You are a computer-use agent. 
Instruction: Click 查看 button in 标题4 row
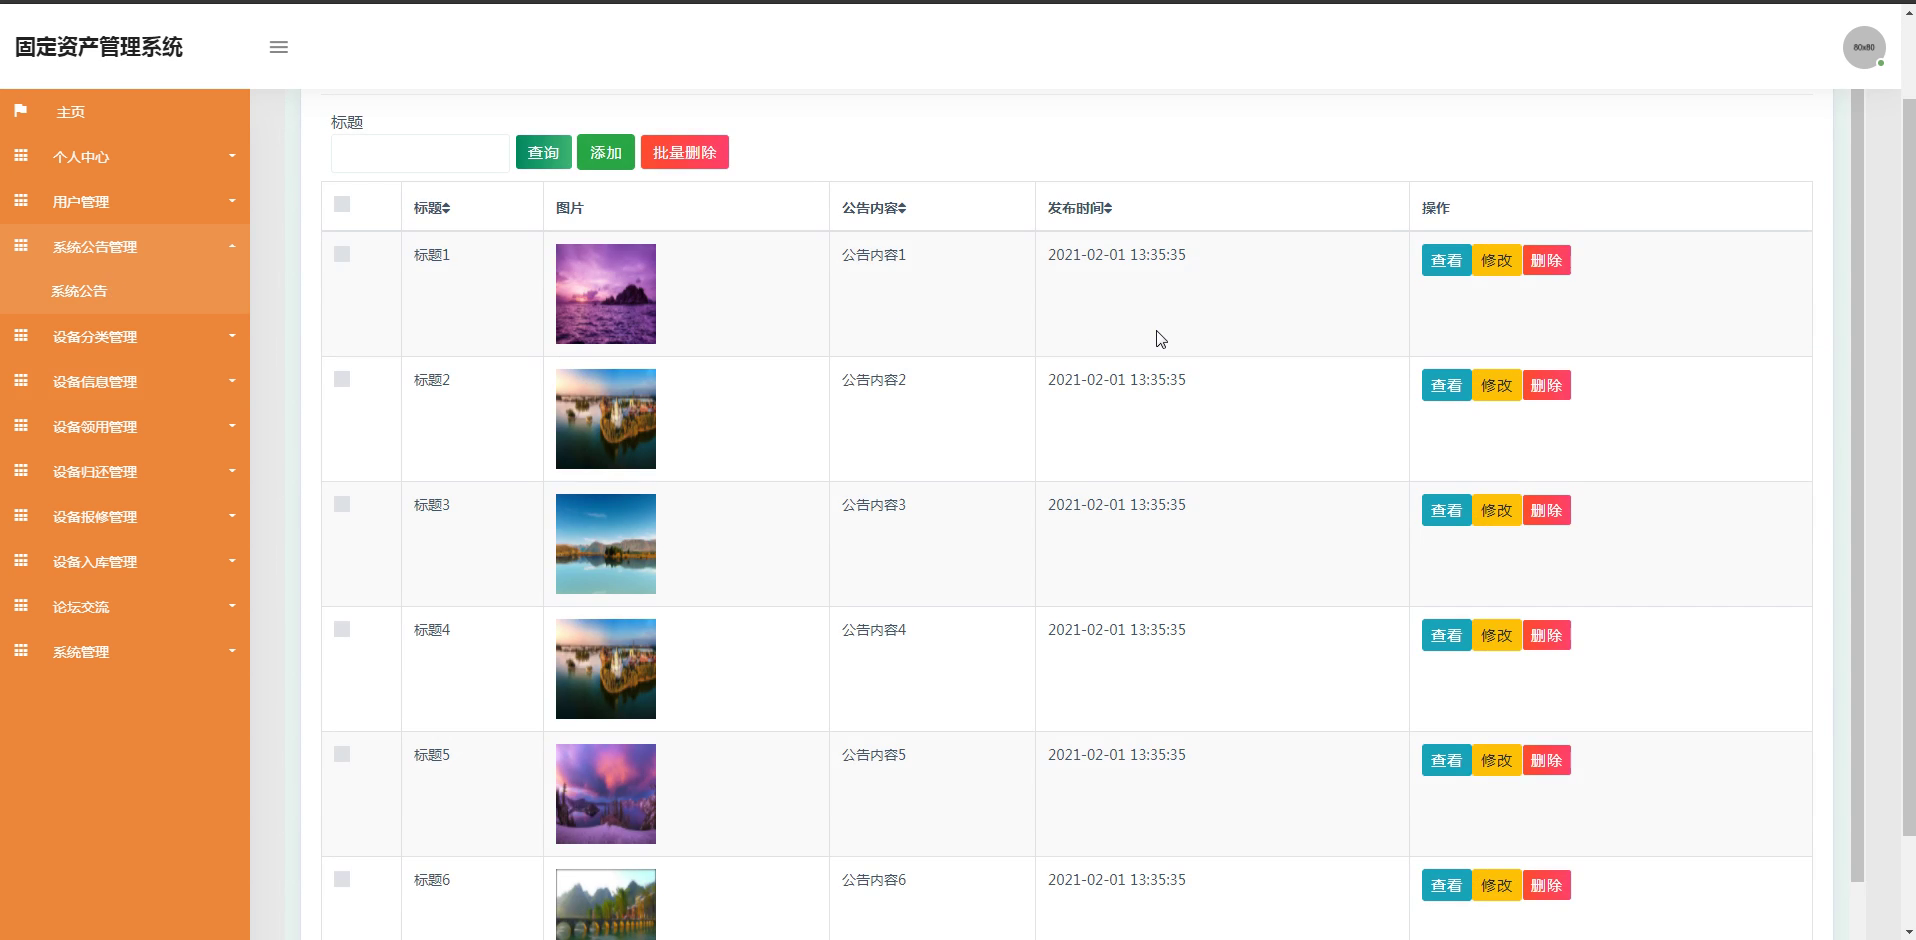point(1446,635)
